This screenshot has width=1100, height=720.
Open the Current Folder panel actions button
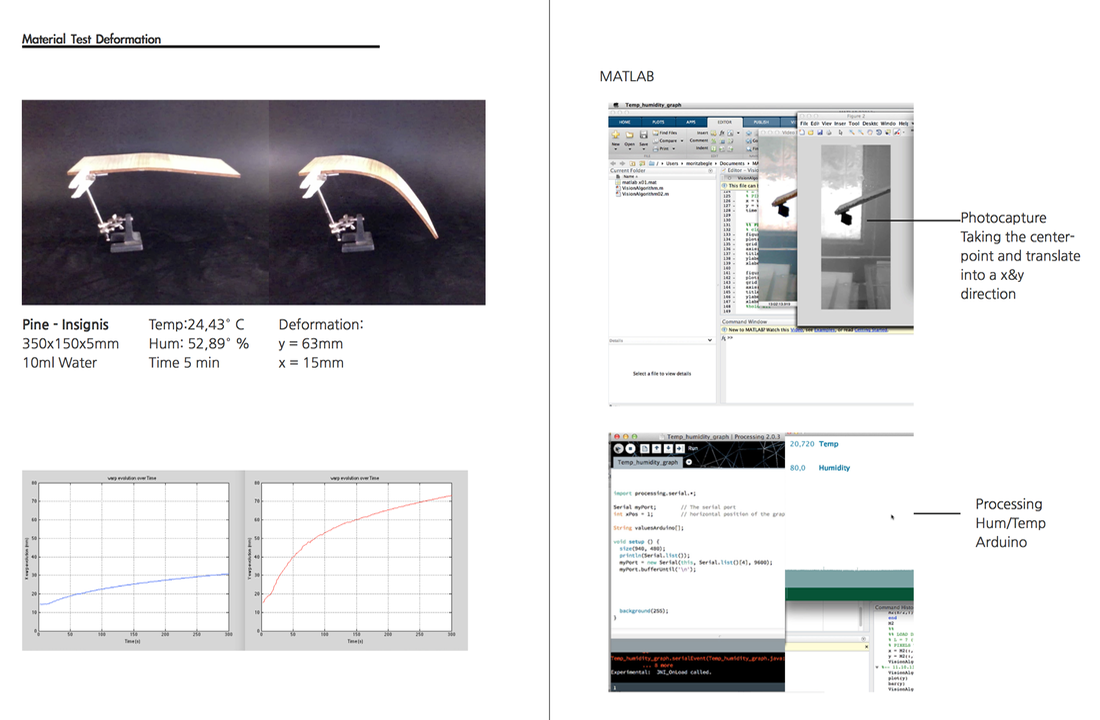pos(710,171)
